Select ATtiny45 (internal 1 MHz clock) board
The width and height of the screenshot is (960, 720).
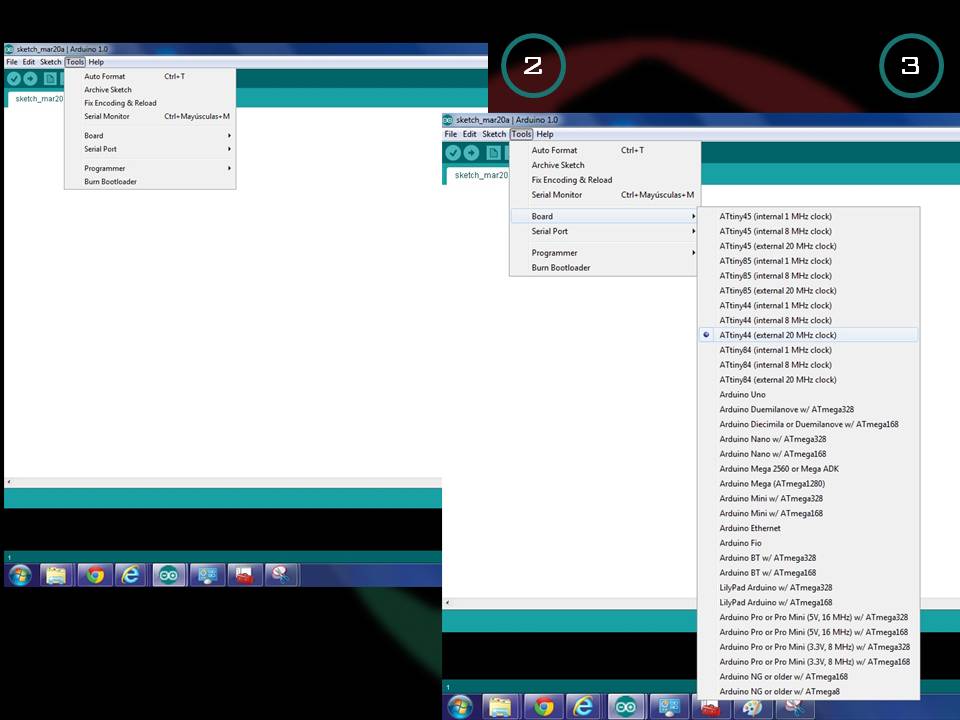(808, 216)
